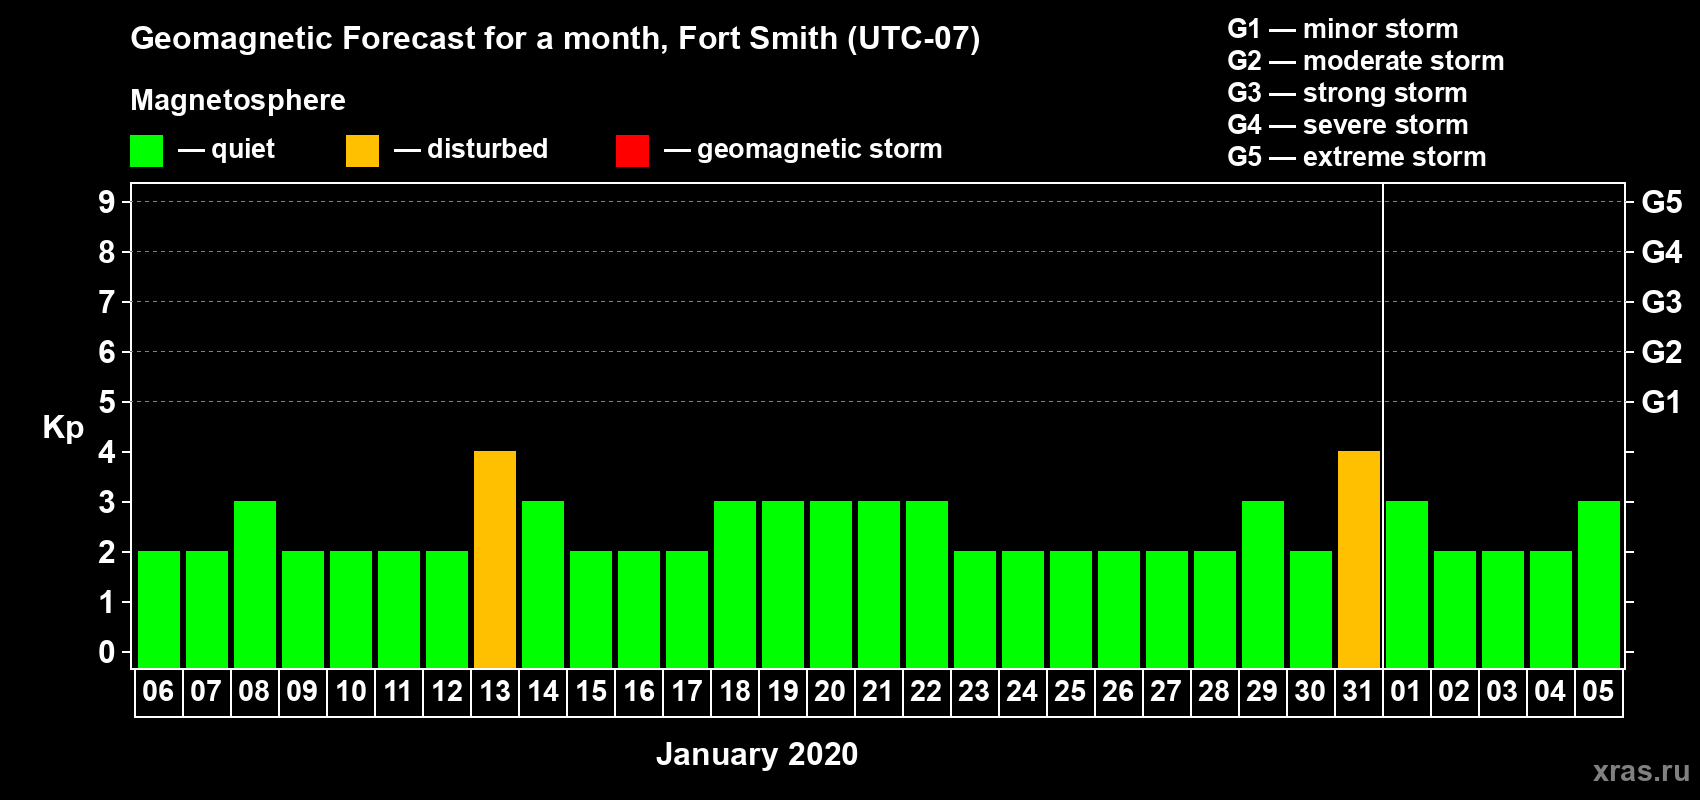Viewport: 1700px width, 800px height.
Task: Click the date label 03
Action: [1502, 691]
